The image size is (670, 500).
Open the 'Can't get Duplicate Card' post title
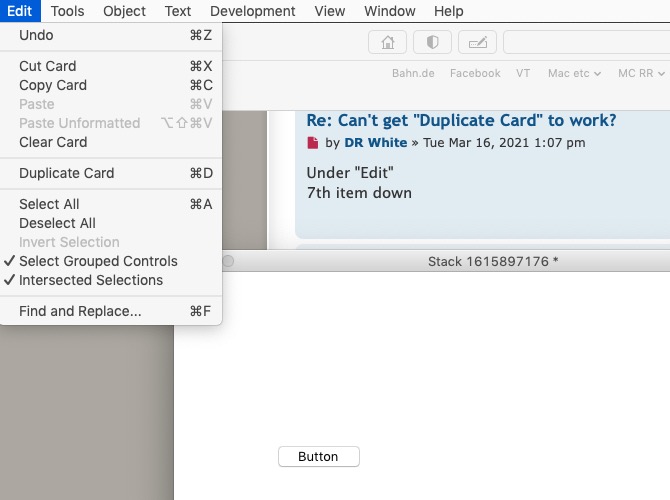pyautogui.click(x=461, y=120)
